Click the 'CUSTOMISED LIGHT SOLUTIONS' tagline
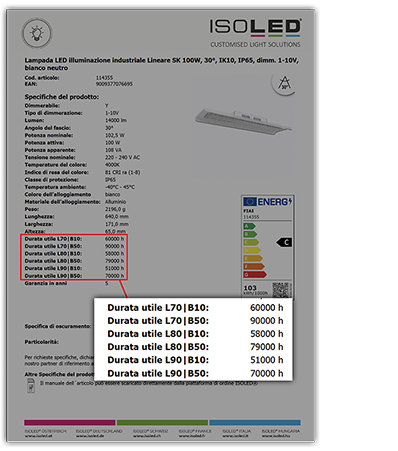The width and height of the screenshot is (398, 451). click(255, 45)
